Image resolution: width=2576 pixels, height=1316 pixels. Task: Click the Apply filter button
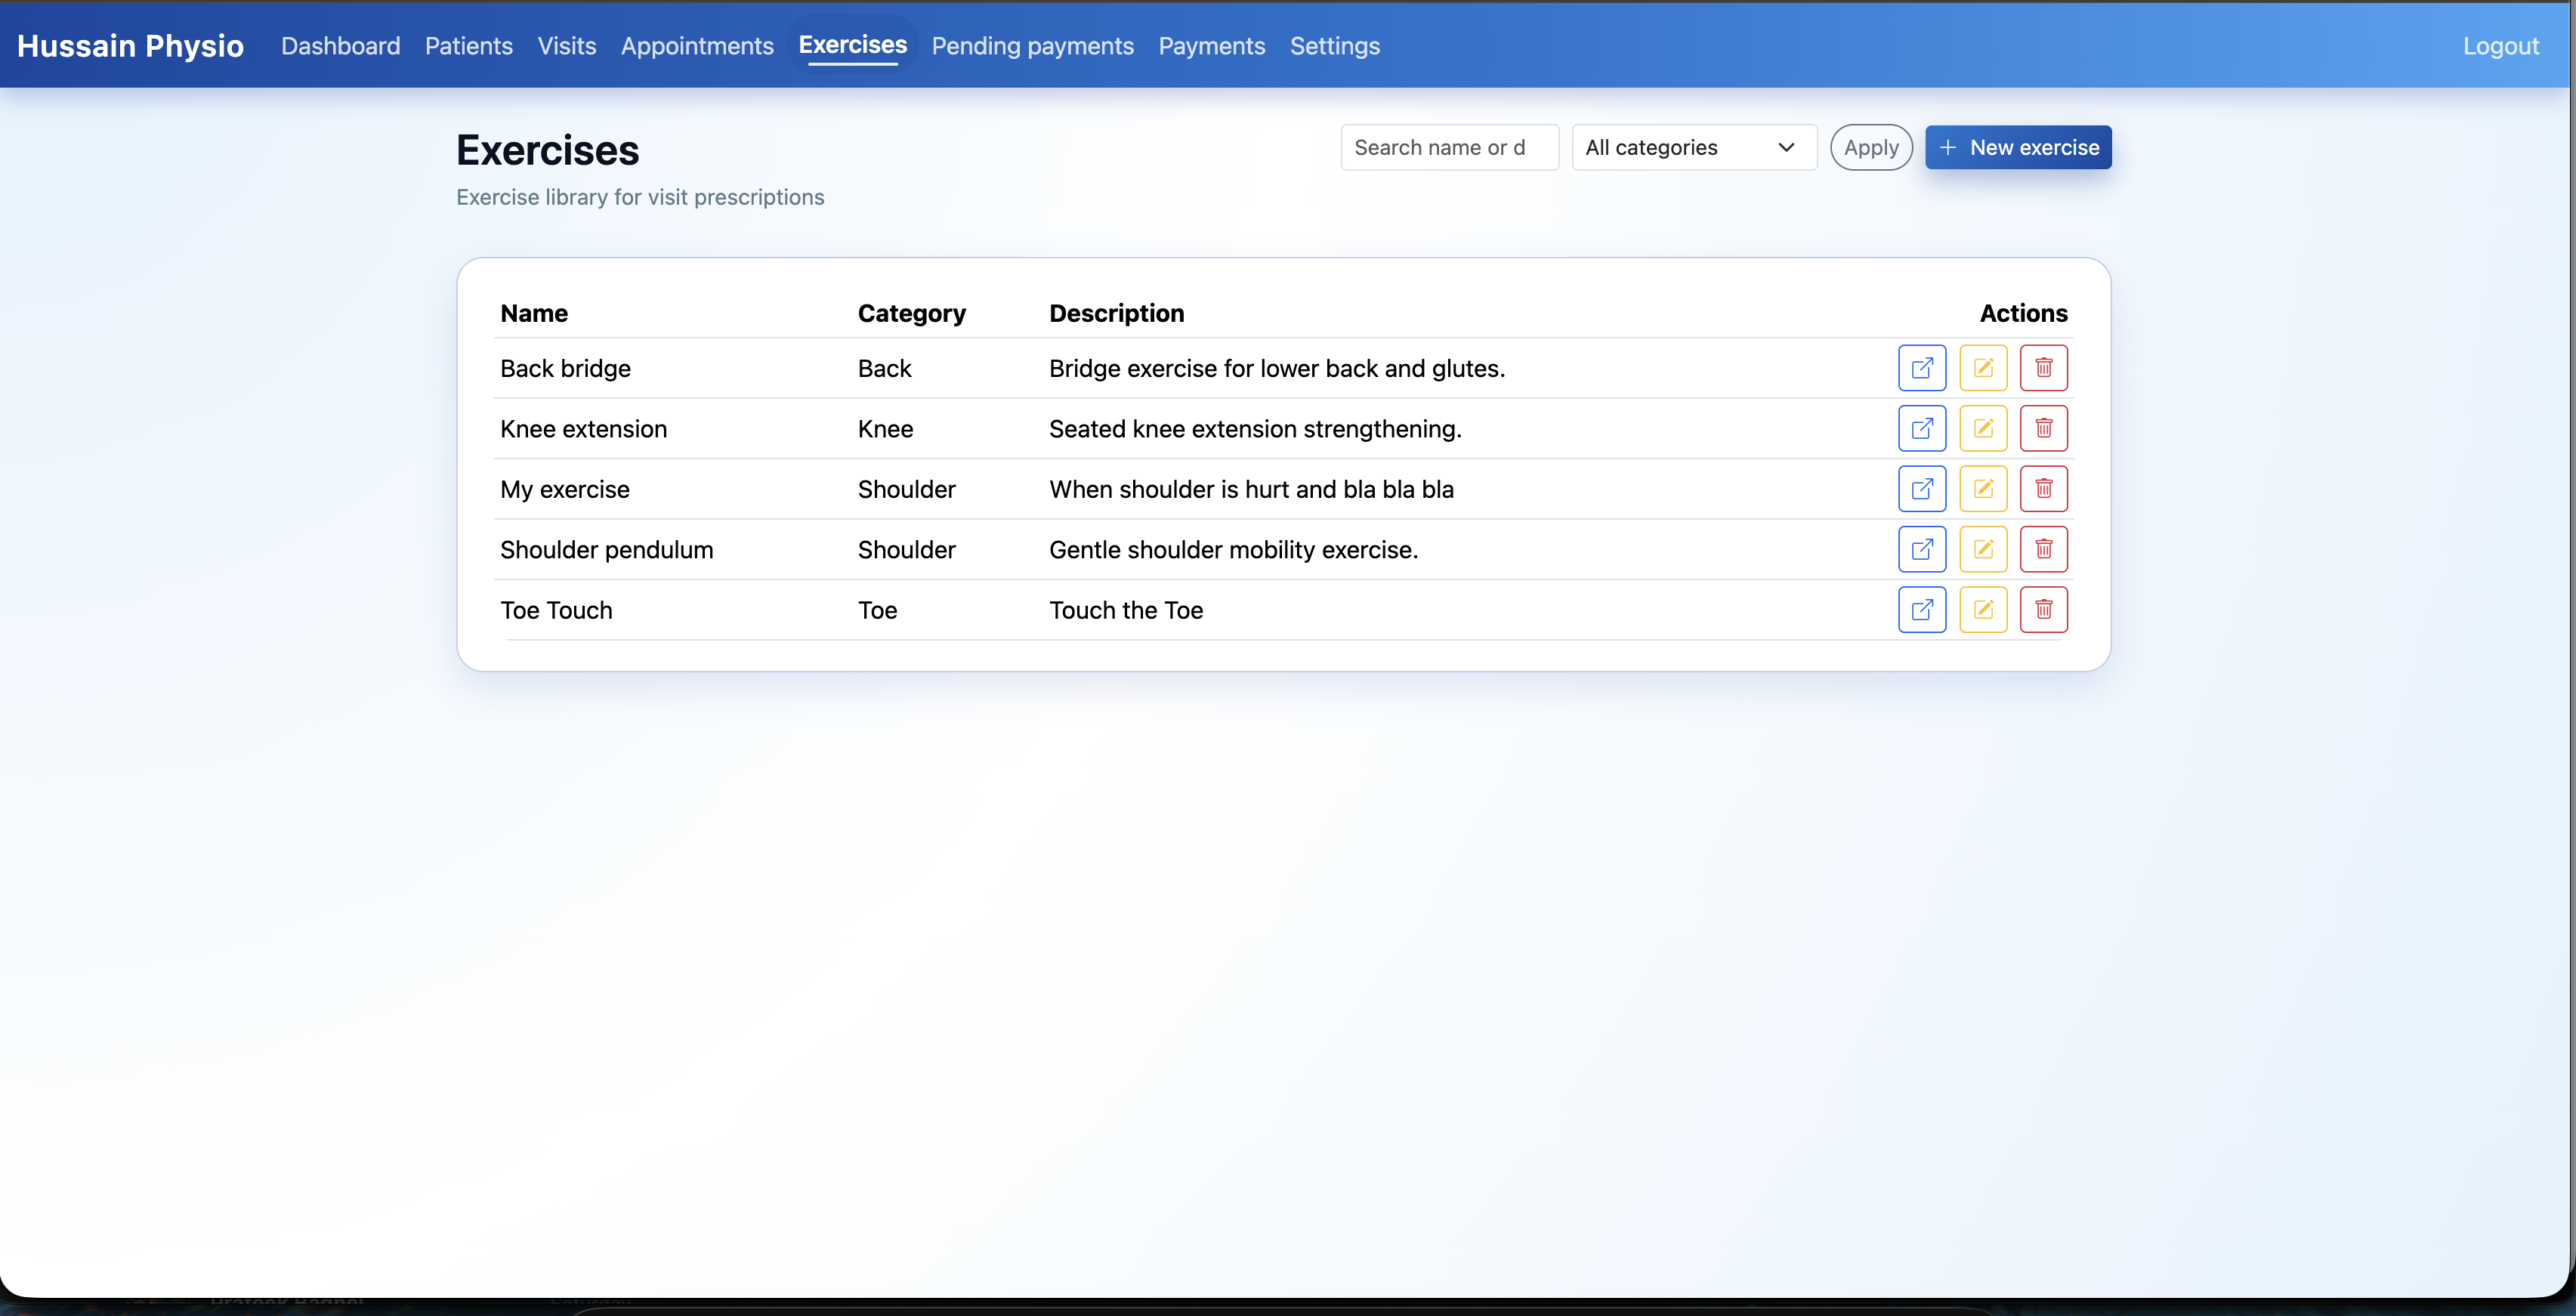pos(1870,148)
